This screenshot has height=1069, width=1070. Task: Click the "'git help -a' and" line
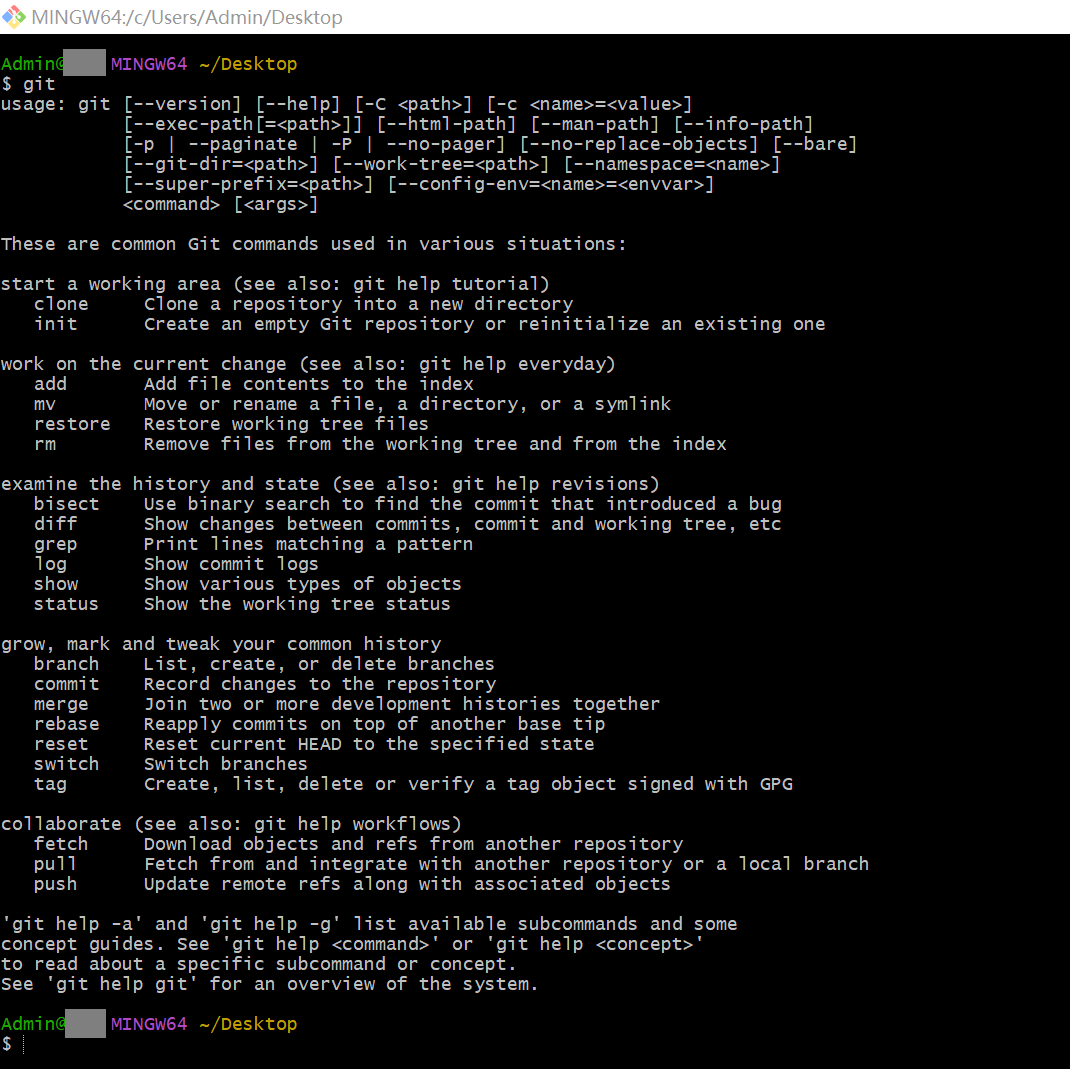(x=369, y=924)
